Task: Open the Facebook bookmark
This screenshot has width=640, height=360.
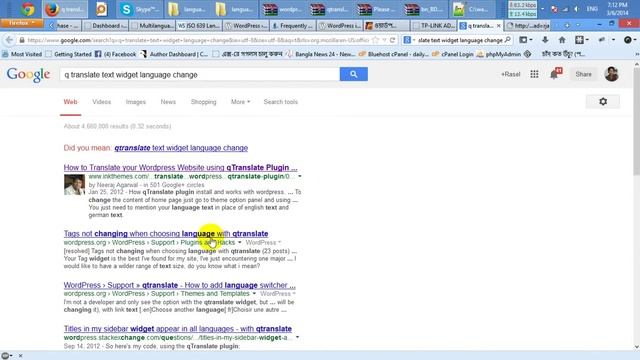Action: [x=116, y=54]
